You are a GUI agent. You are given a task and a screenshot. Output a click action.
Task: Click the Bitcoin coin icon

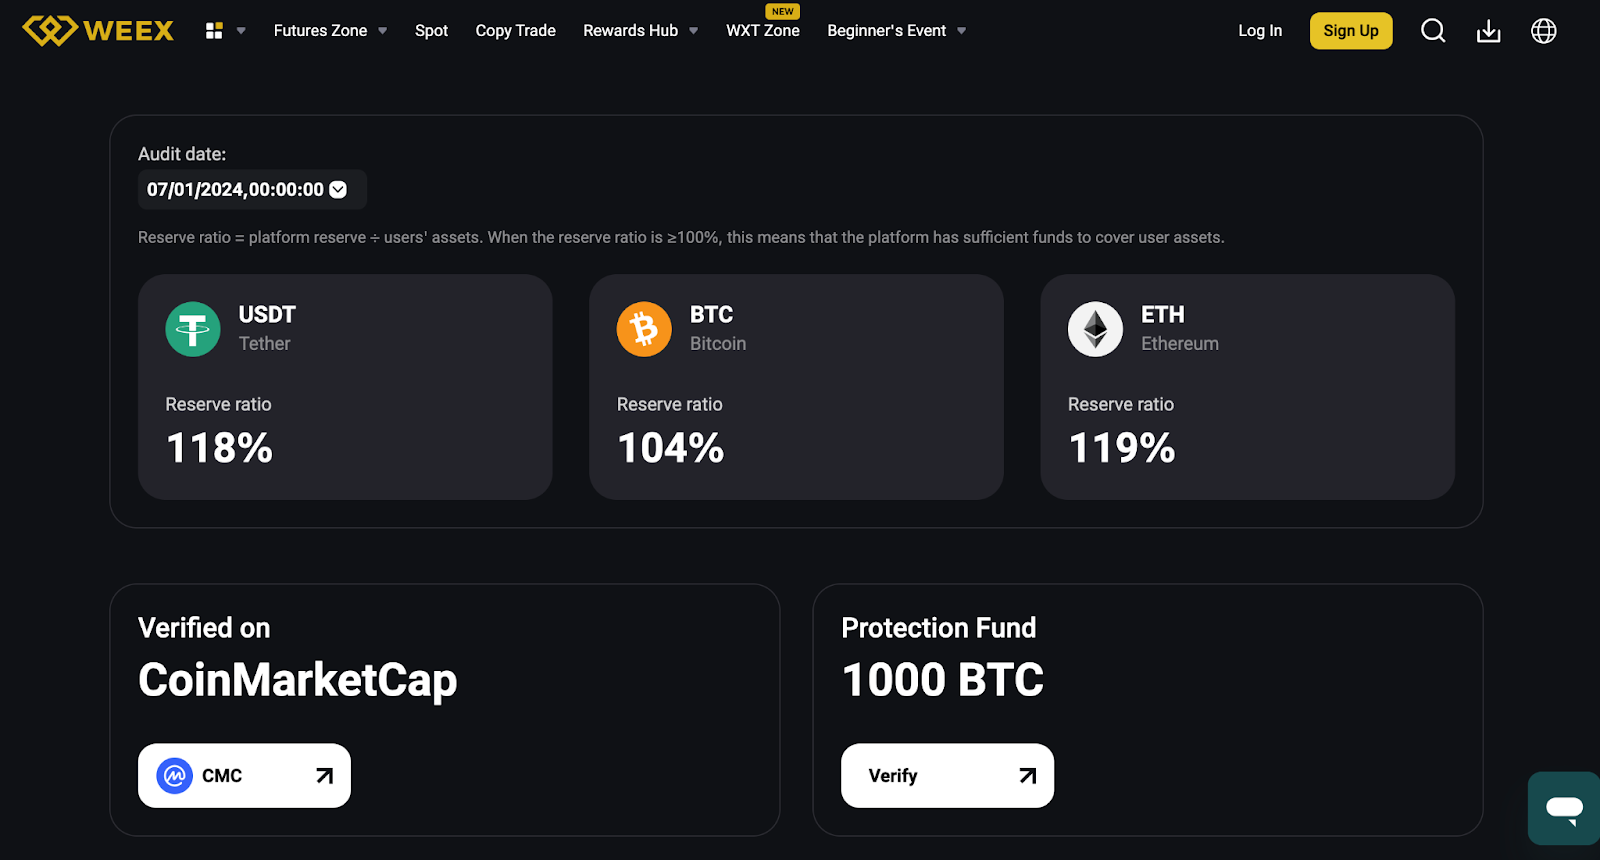coord(644,329)
